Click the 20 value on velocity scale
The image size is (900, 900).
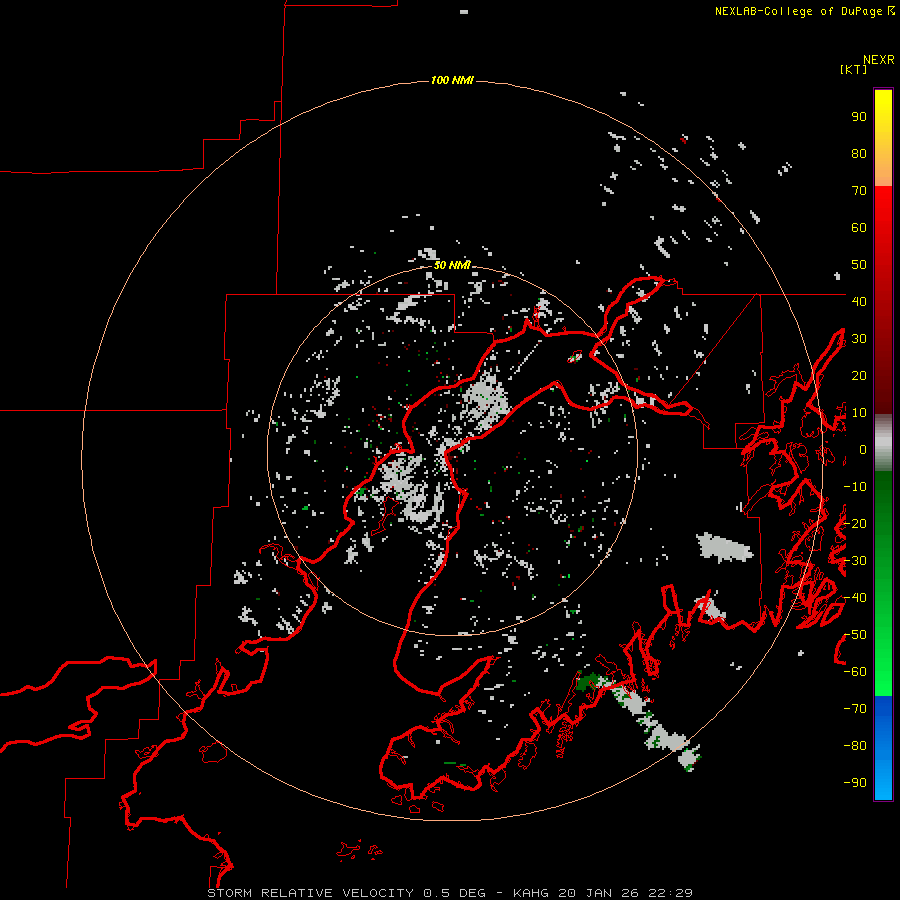859,375
